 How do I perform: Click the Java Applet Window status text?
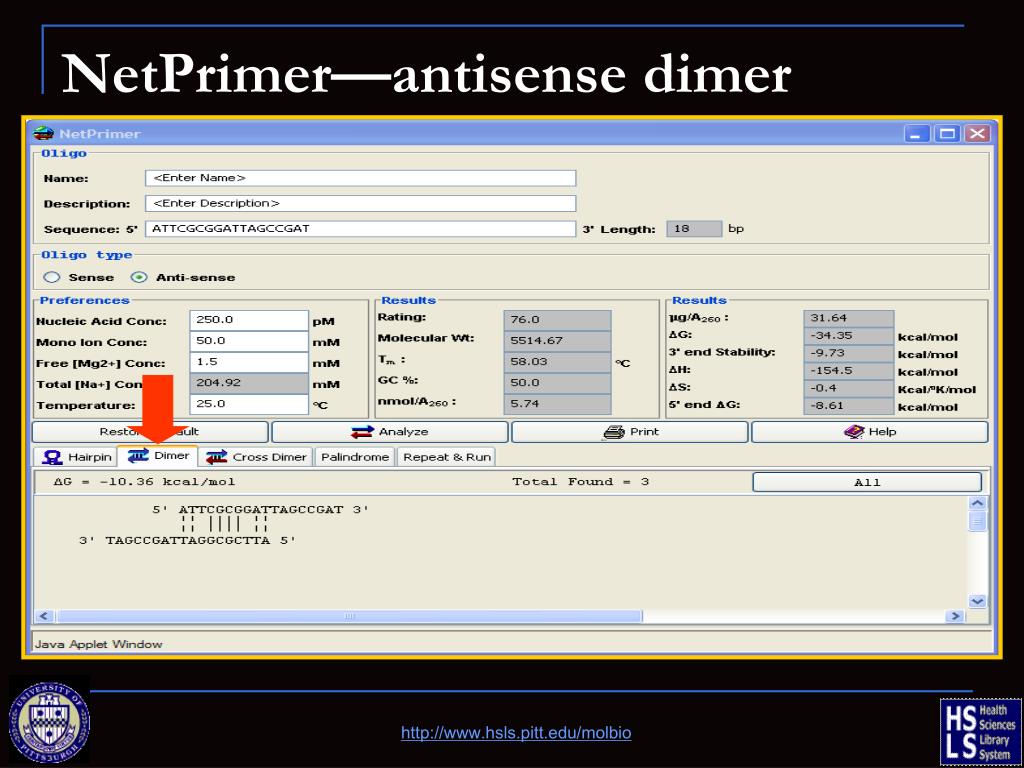(99, 644)
